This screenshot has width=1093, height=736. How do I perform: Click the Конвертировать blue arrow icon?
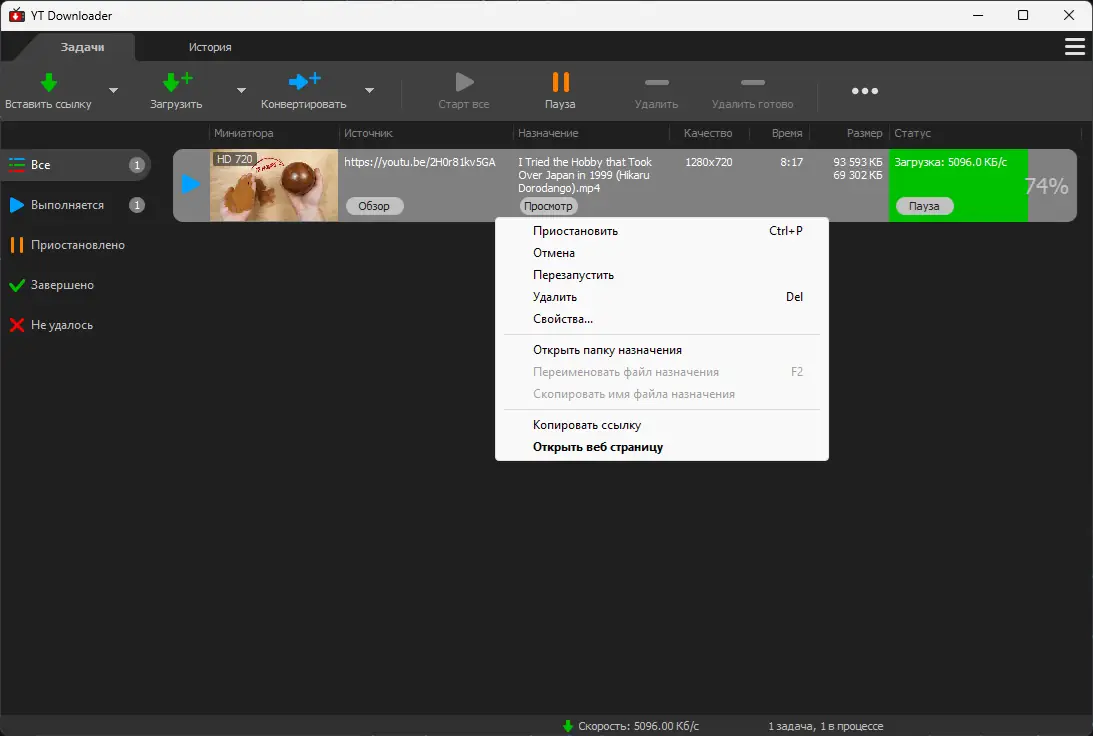coord(305,81)
